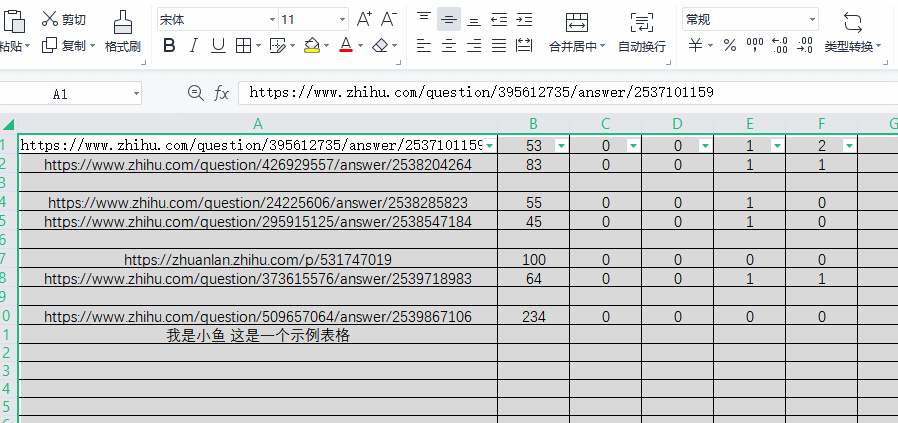Select the column A header
The image size is (898, 423).
[258, 124]
